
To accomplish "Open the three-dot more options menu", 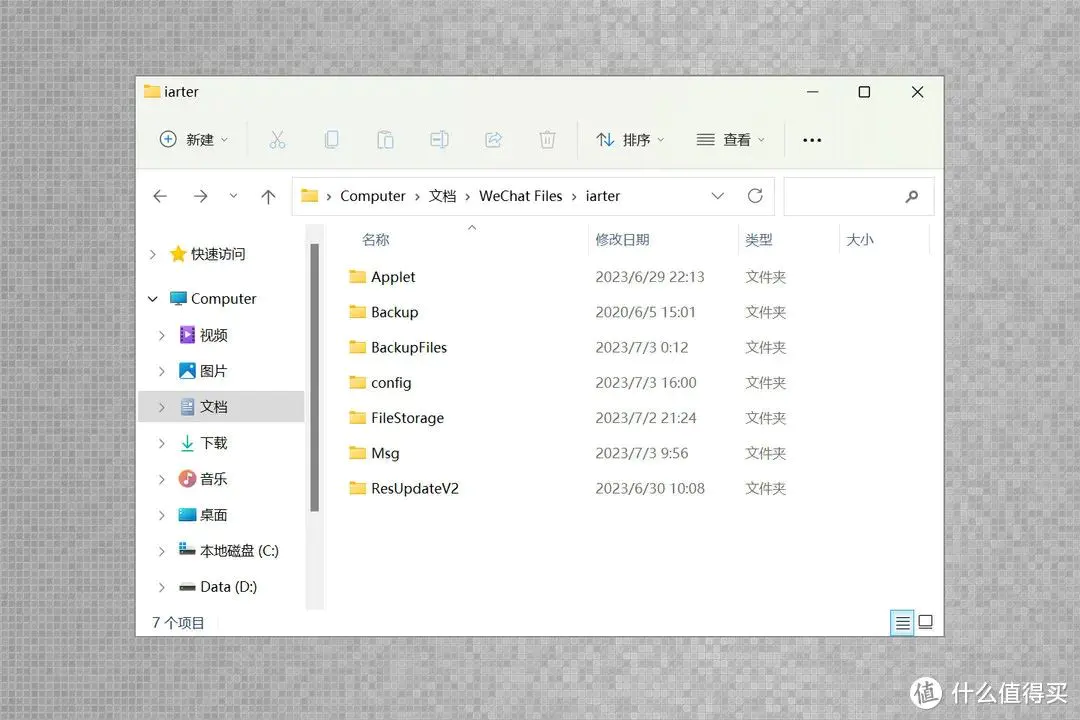I will coord(812,140).
